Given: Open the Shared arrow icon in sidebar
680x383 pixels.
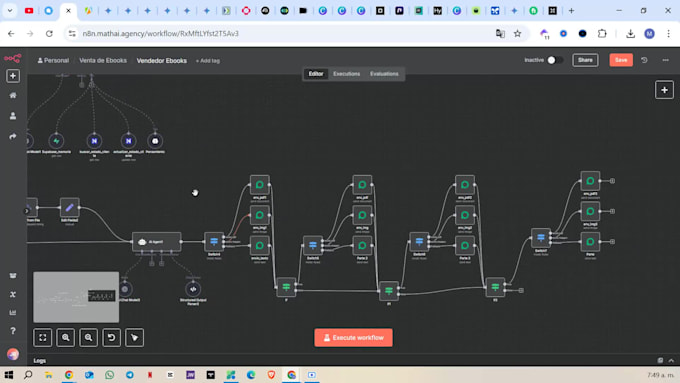Looking at the screenshot, I should [13, 136].
